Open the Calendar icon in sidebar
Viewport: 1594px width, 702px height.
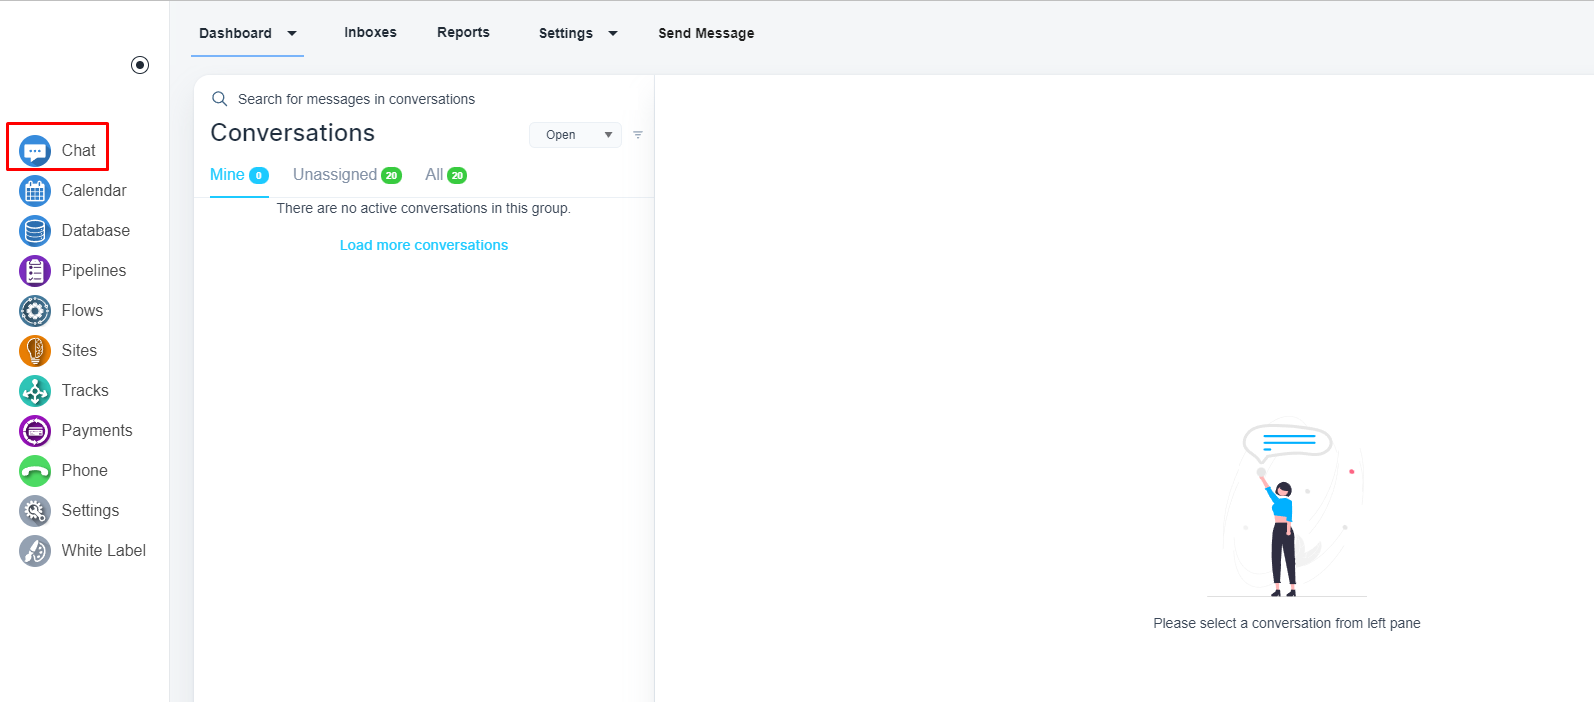(35, 191)
